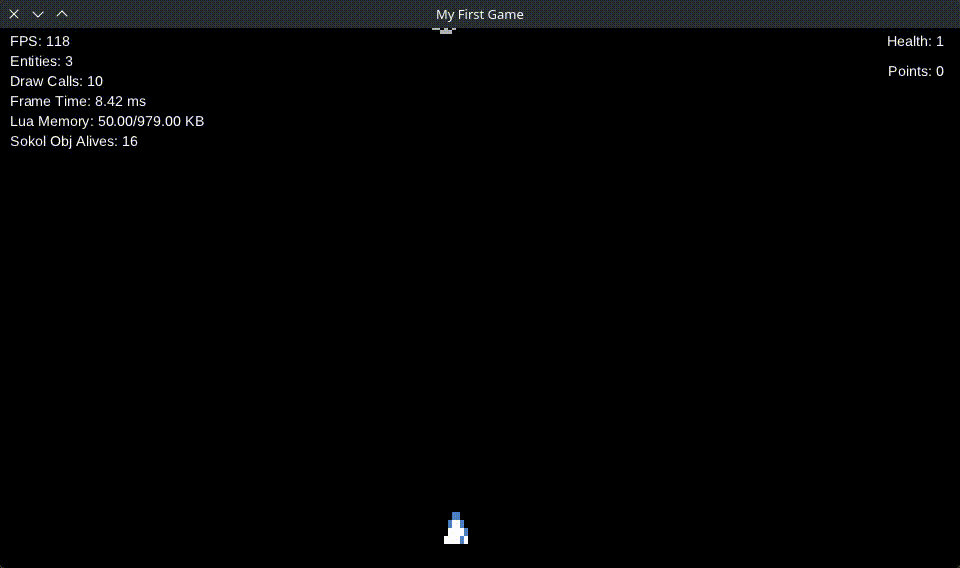Click the 'My First Game' title text
This screenshot has height=568, width=960.
coord(479,14)
